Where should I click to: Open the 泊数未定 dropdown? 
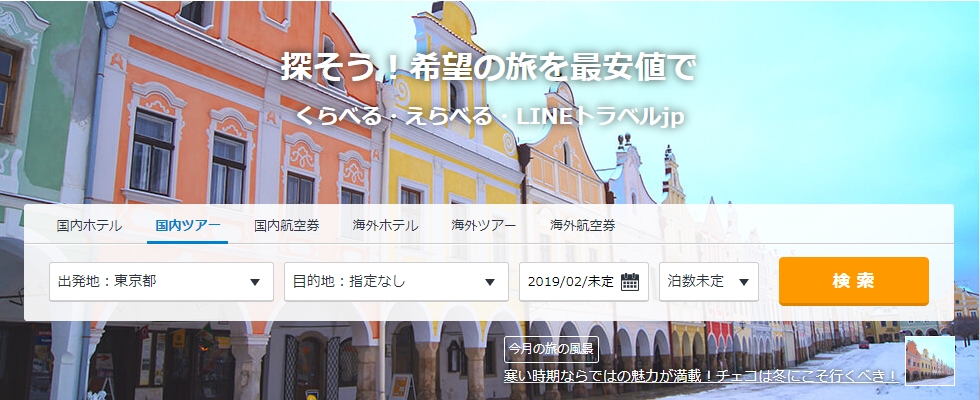(x=709, y=282)
